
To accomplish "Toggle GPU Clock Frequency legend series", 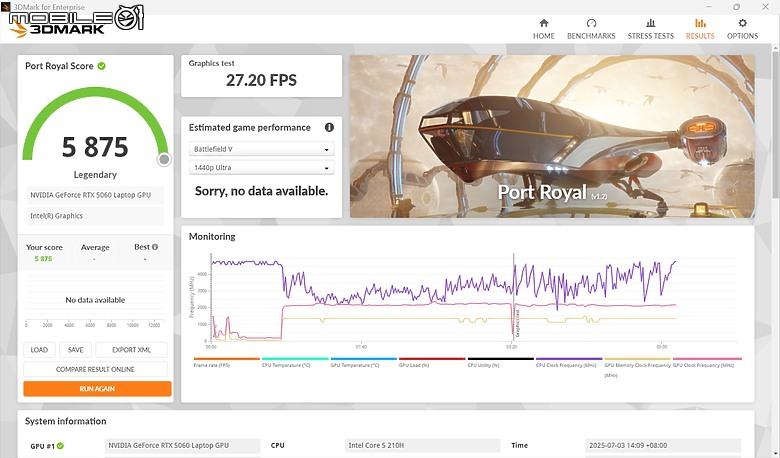I will pos(707,362).
